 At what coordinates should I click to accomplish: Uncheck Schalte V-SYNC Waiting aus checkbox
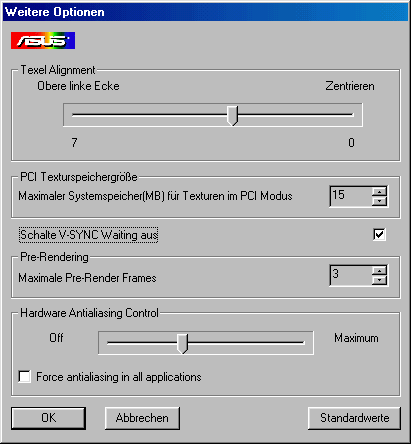tap(379, 234)
